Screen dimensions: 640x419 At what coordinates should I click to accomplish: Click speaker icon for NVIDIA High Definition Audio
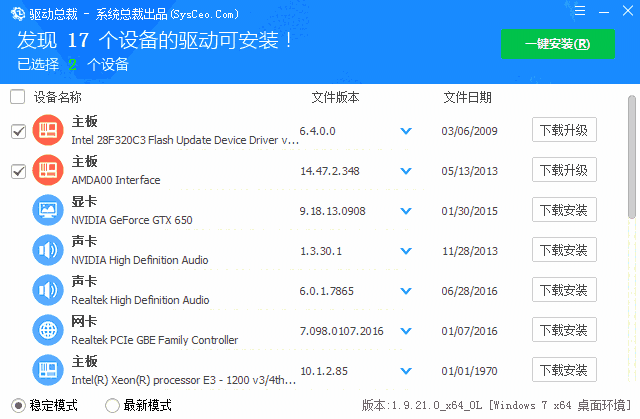(x=48, y=250)
